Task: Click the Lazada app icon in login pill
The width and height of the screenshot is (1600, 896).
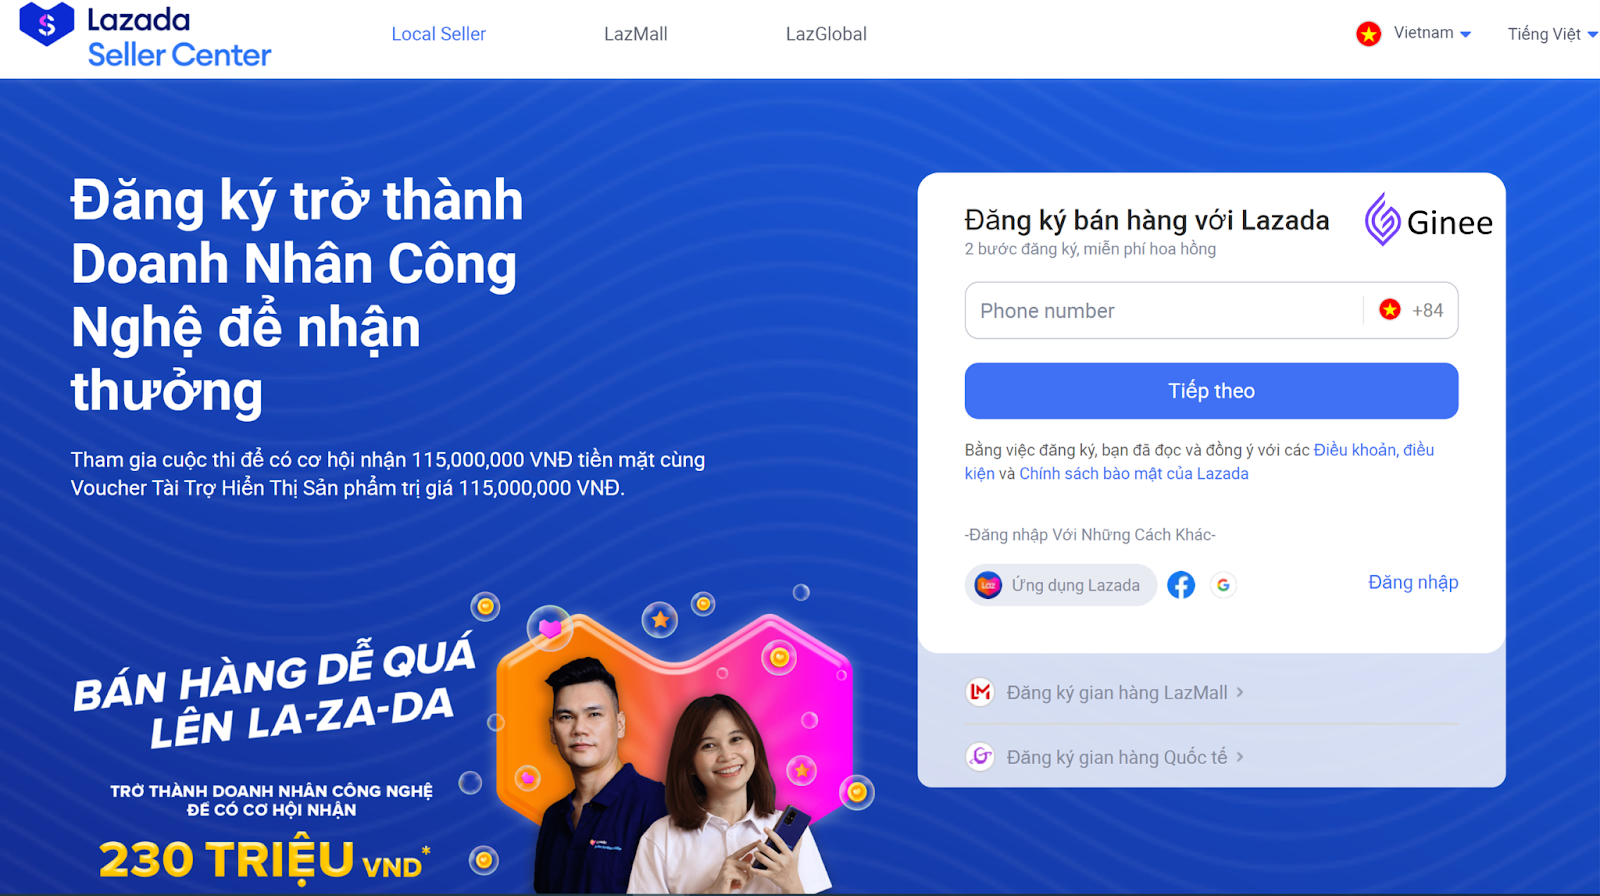Action: click(988, 585)
